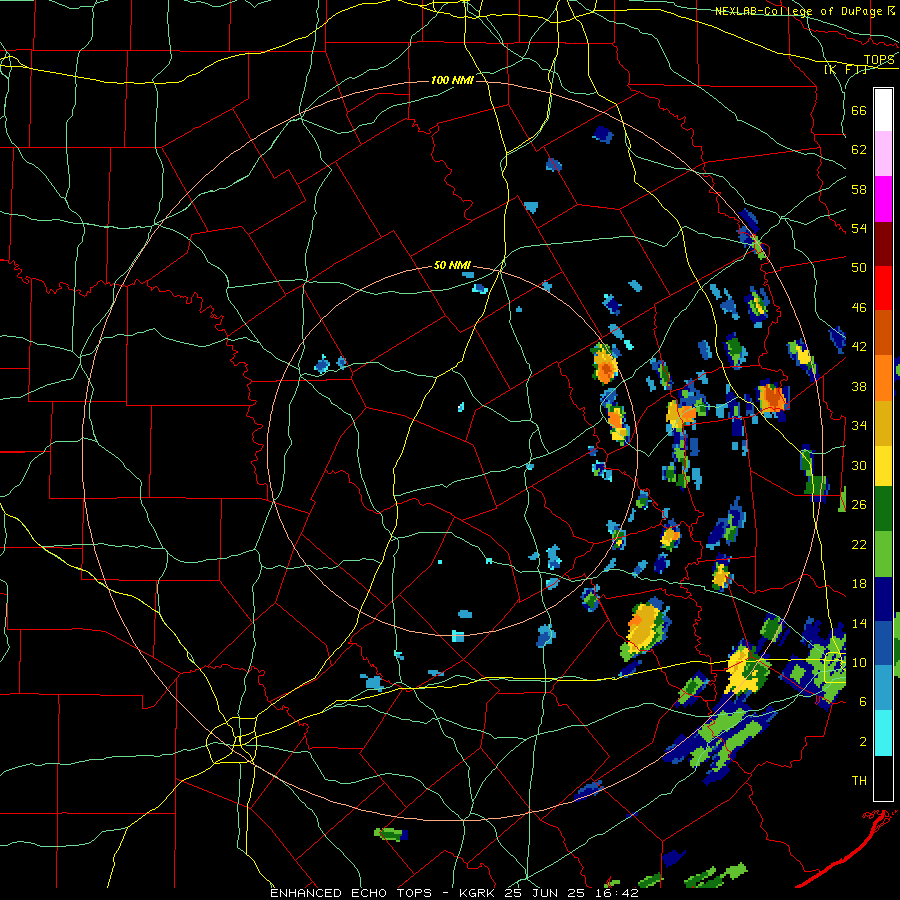Click legend label "TH"
Viewport: 900px width, 900px height.
(859, 781)
